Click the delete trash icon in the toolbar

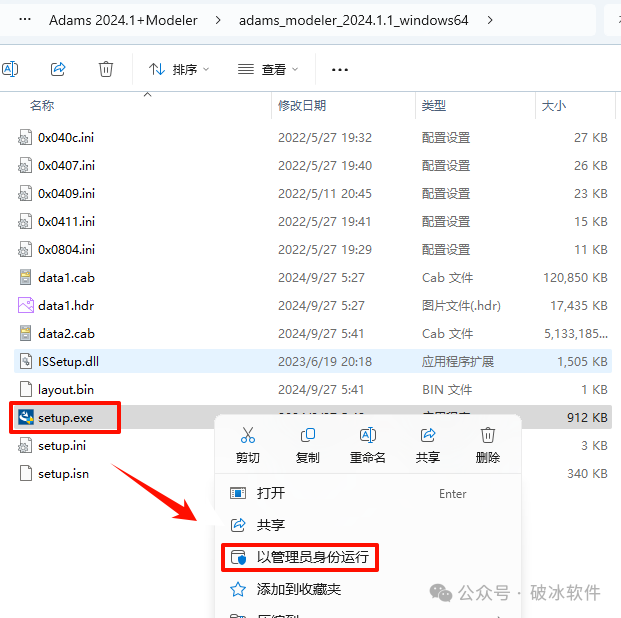pyautogui.click(x=106, y=69)
